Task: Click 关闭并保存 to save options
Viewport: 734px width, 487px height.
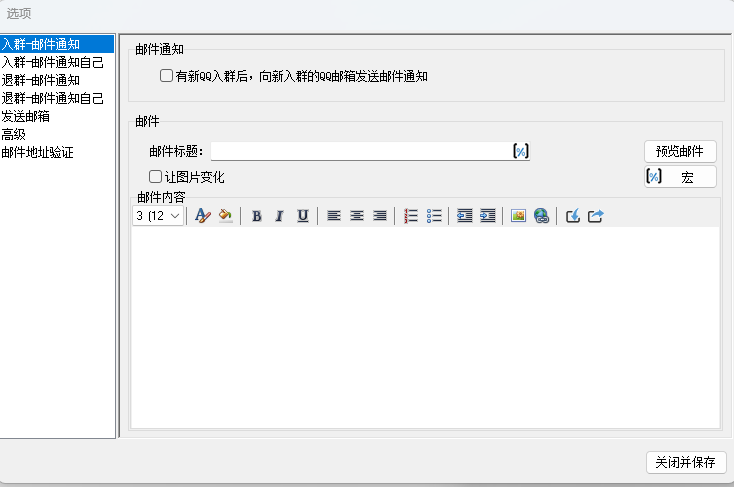Action: [686, 462]
